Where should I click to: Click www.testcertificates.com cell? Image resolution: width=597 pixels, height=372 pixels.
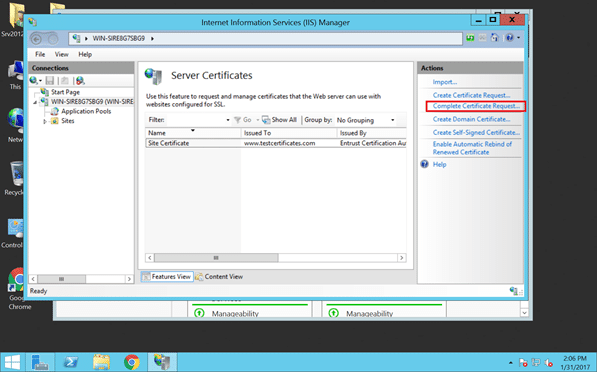(279, 143)
